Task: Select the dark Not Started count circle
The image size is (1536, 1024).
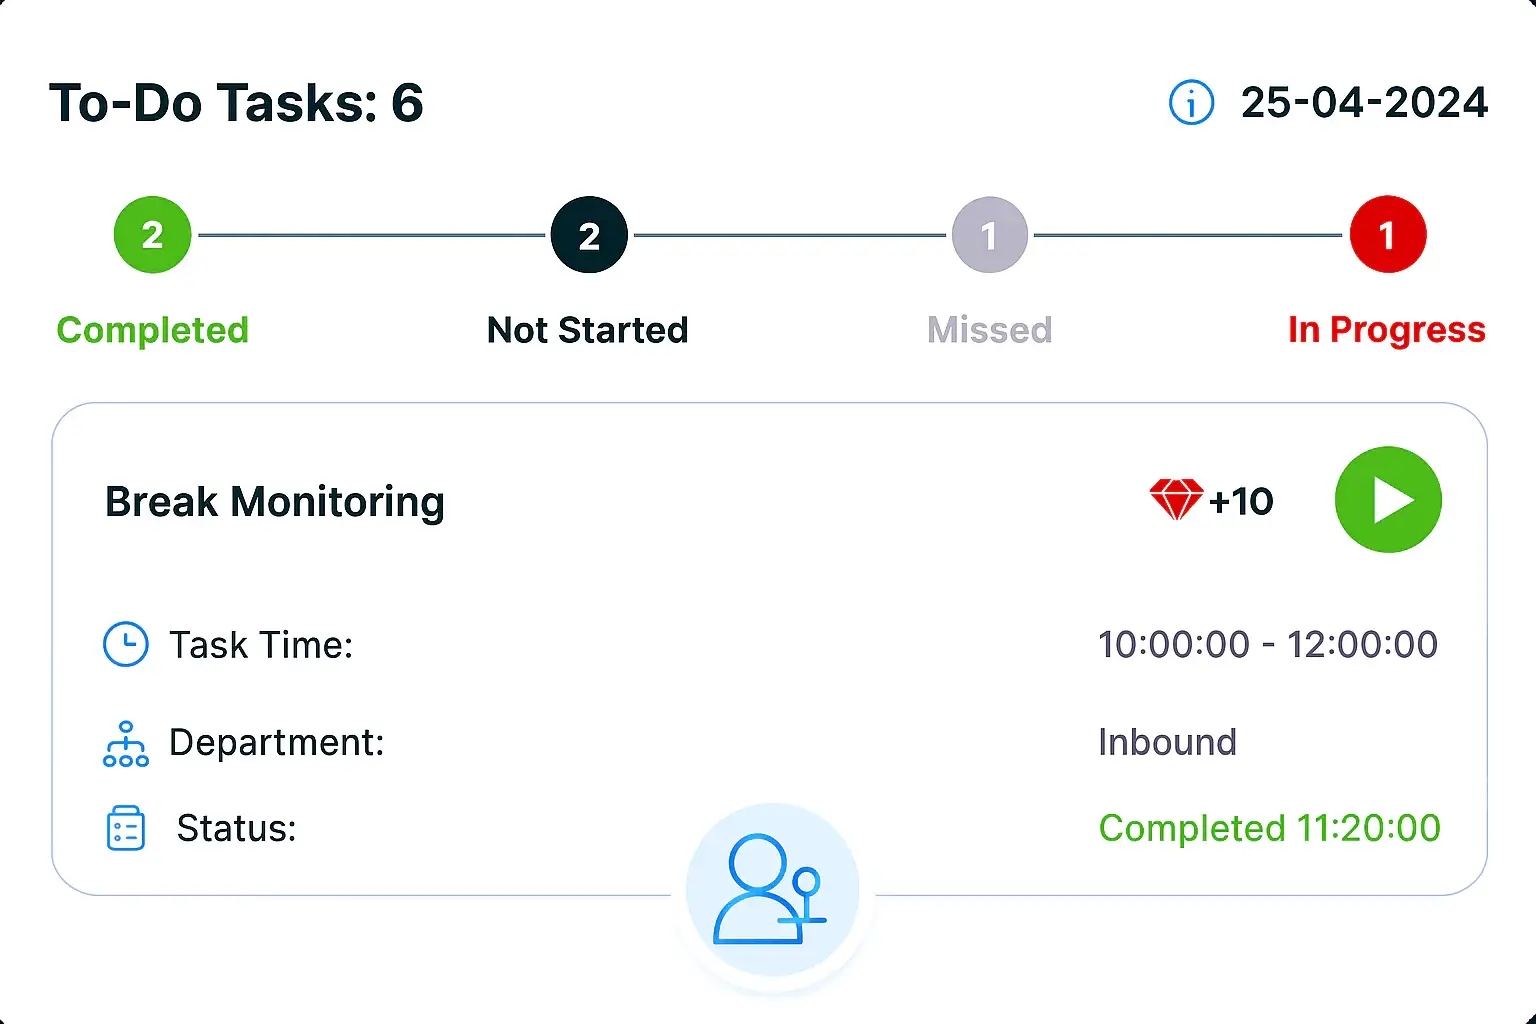Action: [589, 235]
